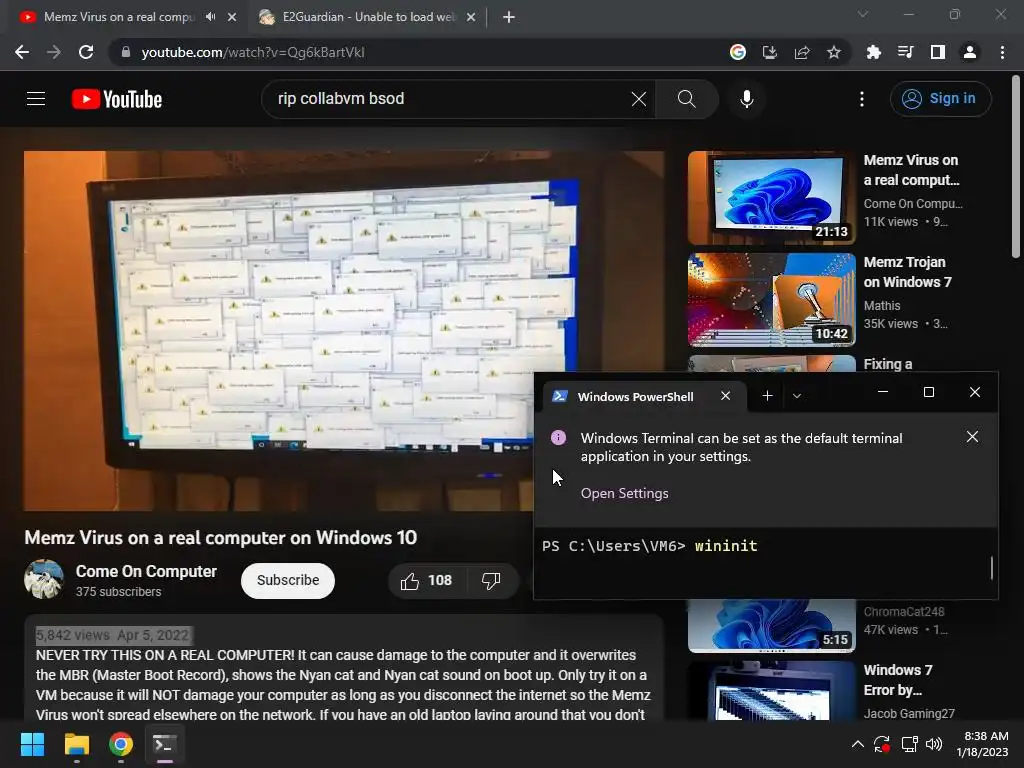The image size is (1024, 768).
Task: Mute the Memz Virus tab audio icon
Action: 210,17
